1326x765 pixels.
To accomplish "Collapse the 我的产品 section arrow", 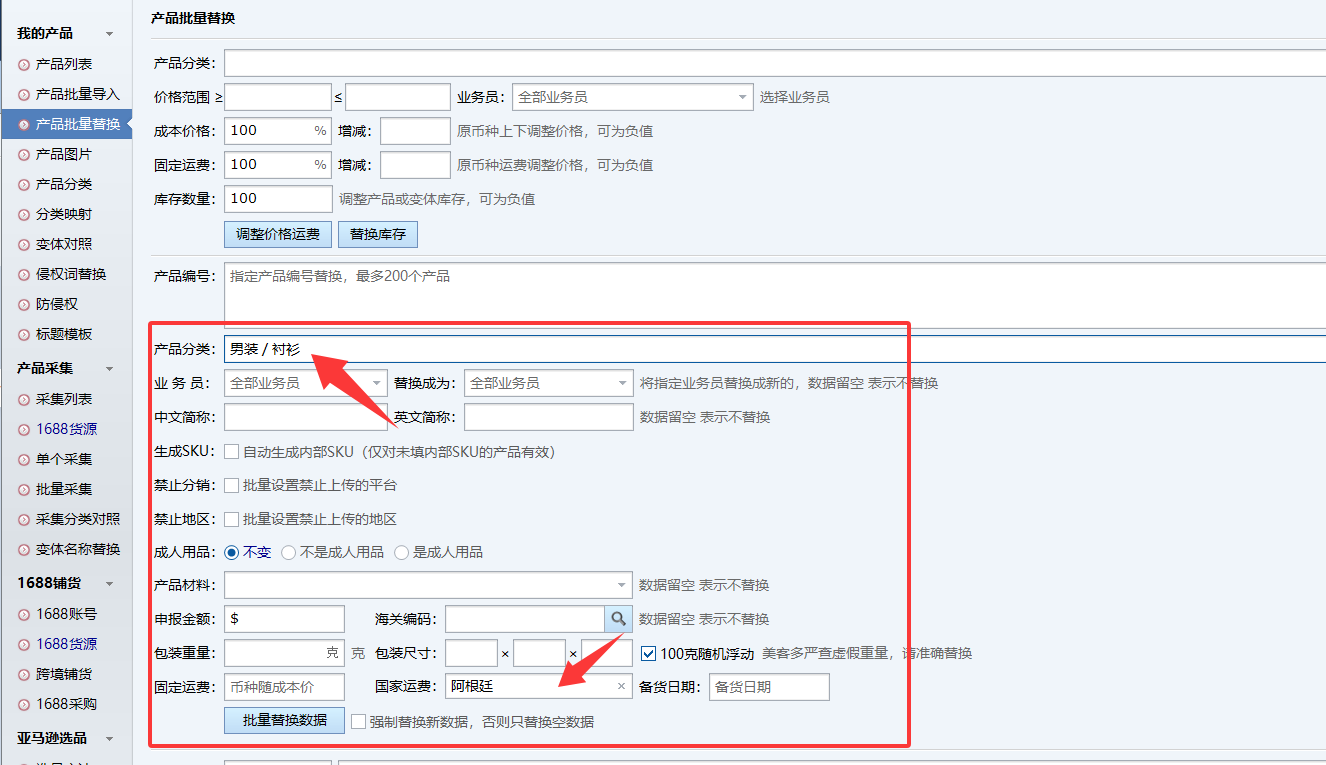I will click(109, 34).
